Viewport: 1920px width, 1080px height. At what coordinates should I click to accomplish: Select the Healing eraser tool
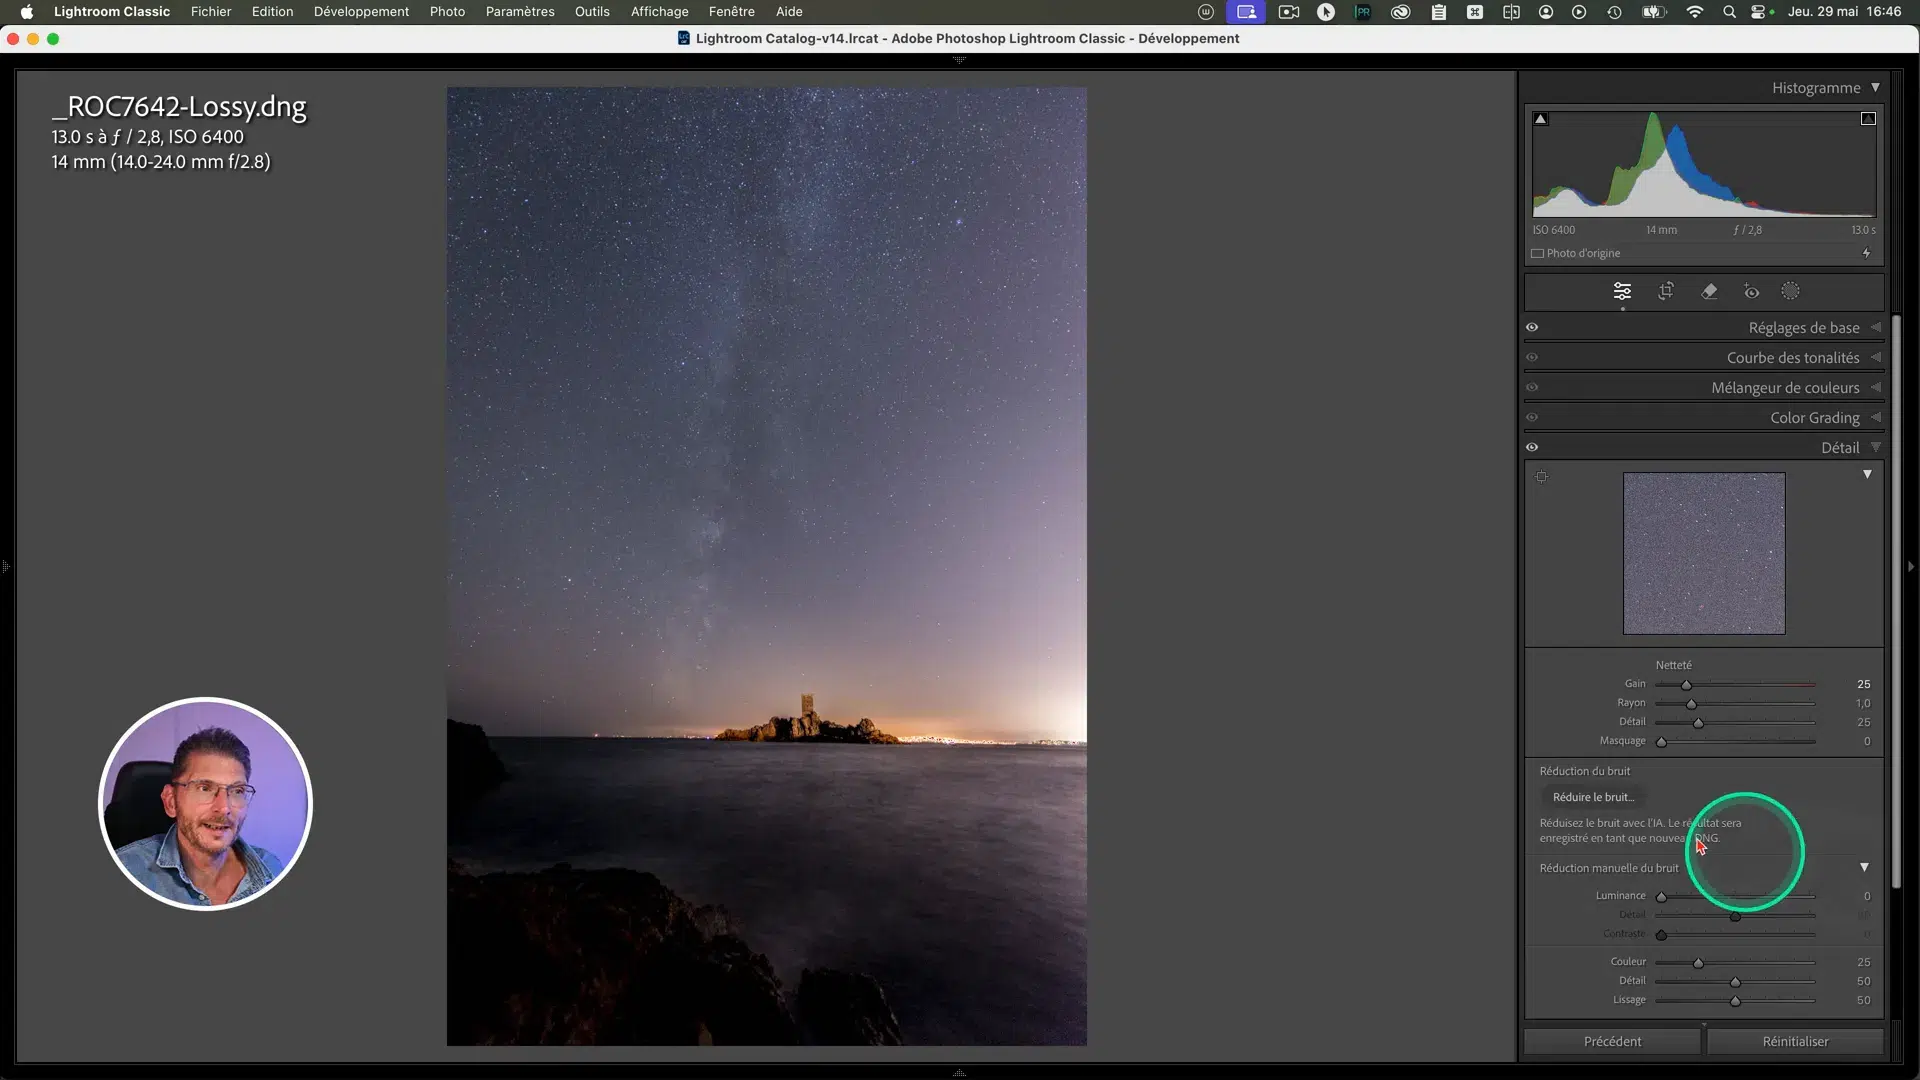pyautogui.click(x=1709, y=291)
